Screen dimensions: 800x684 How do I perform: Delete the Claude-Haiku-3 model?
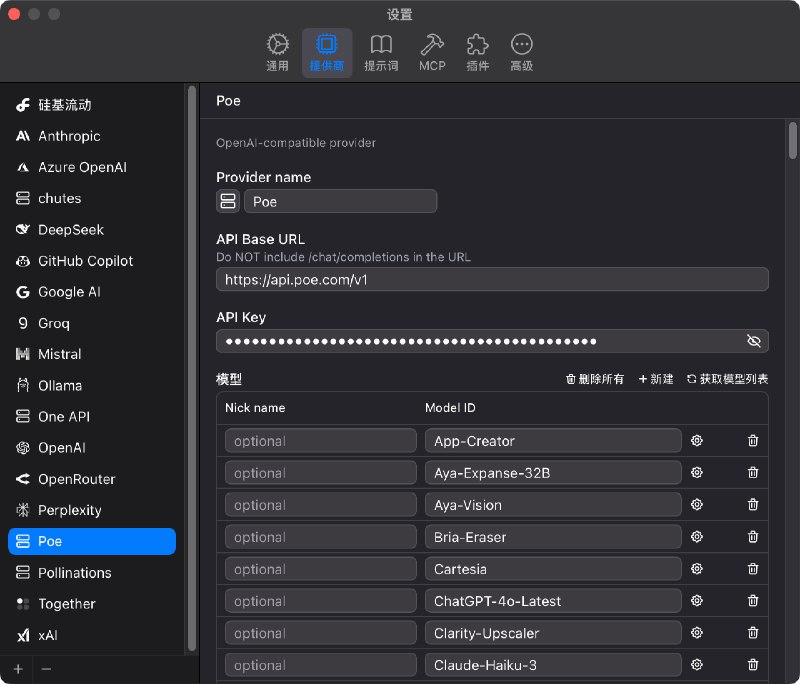(x=753, y=665)
